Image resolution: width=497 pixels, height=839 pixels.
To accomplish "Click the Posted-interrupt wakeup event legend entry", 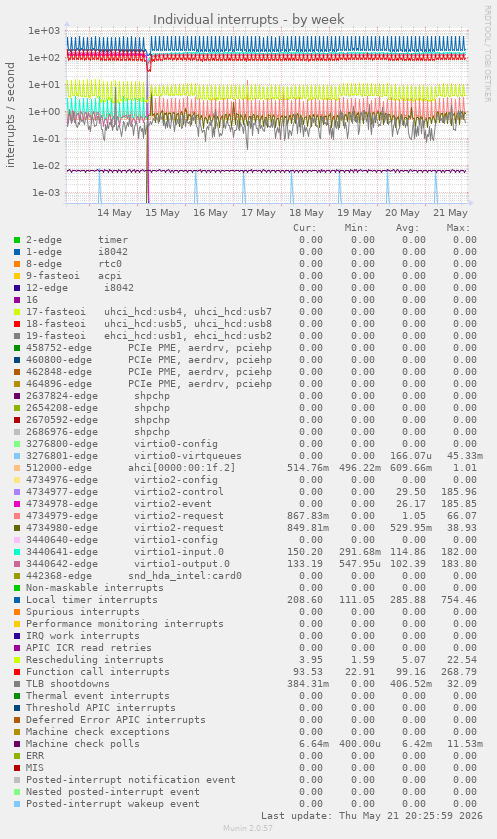I will click(x=113, y=804).
